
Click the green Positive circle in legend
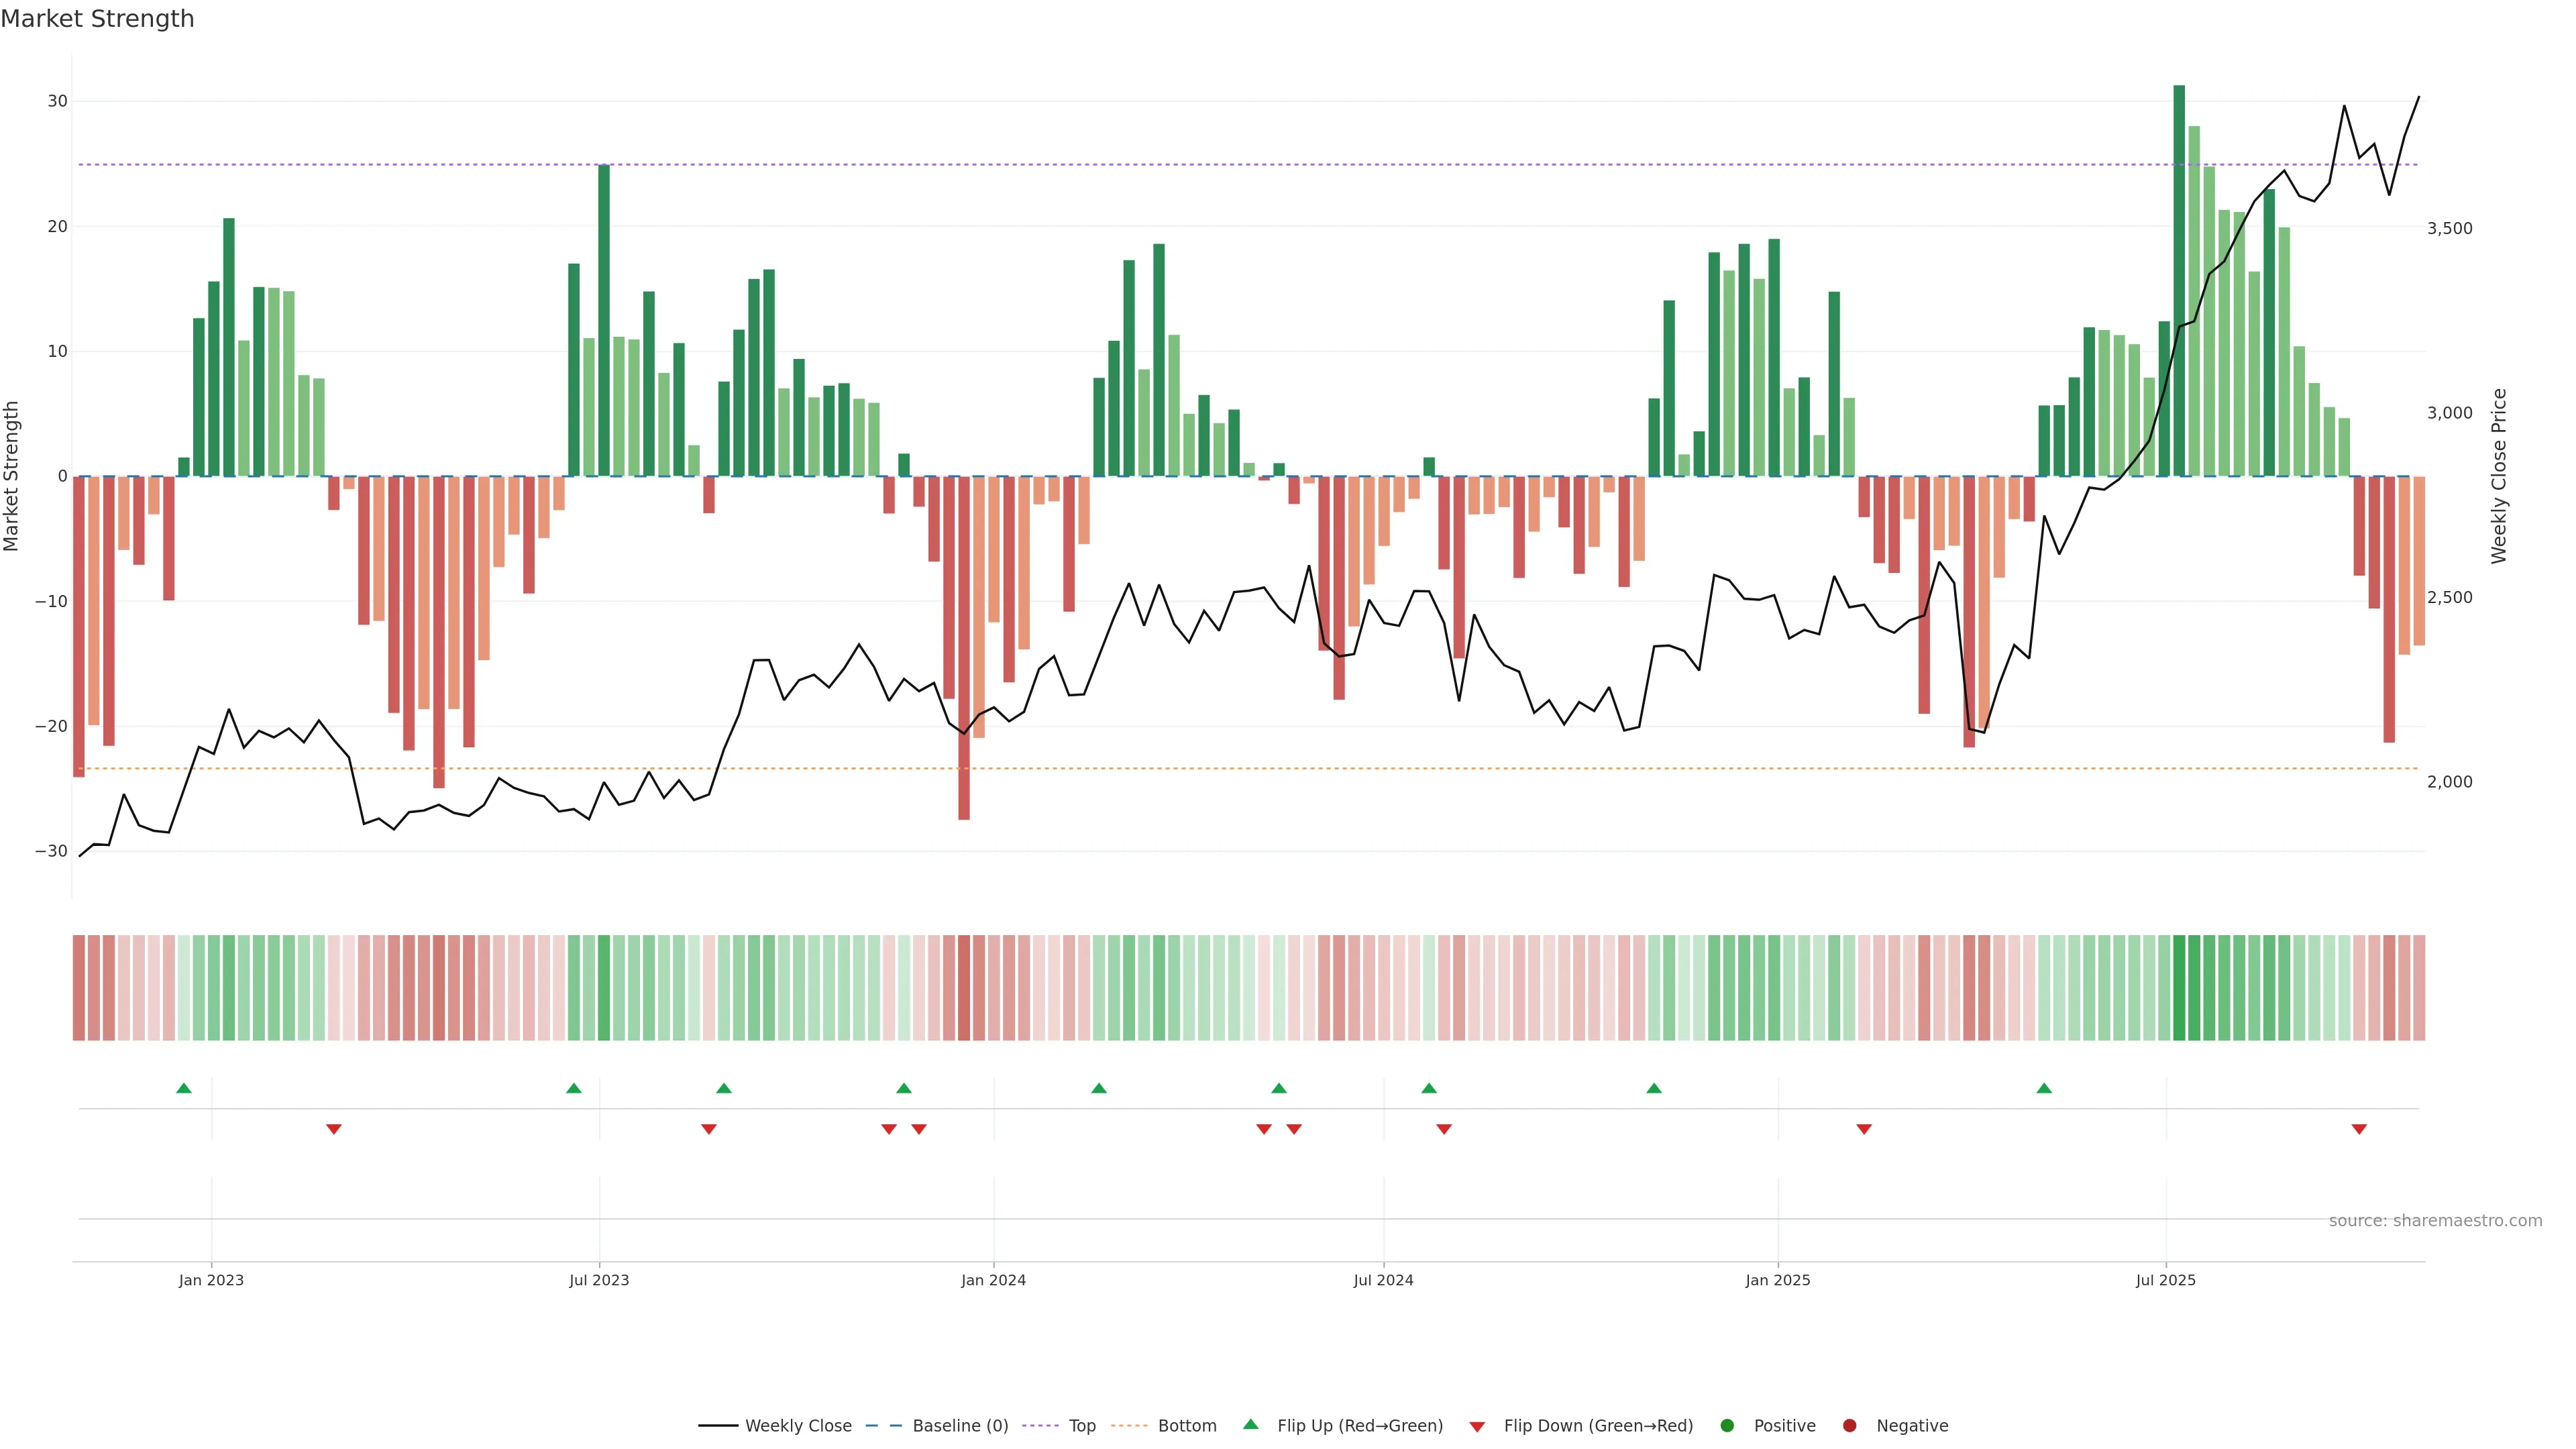1727,1425
